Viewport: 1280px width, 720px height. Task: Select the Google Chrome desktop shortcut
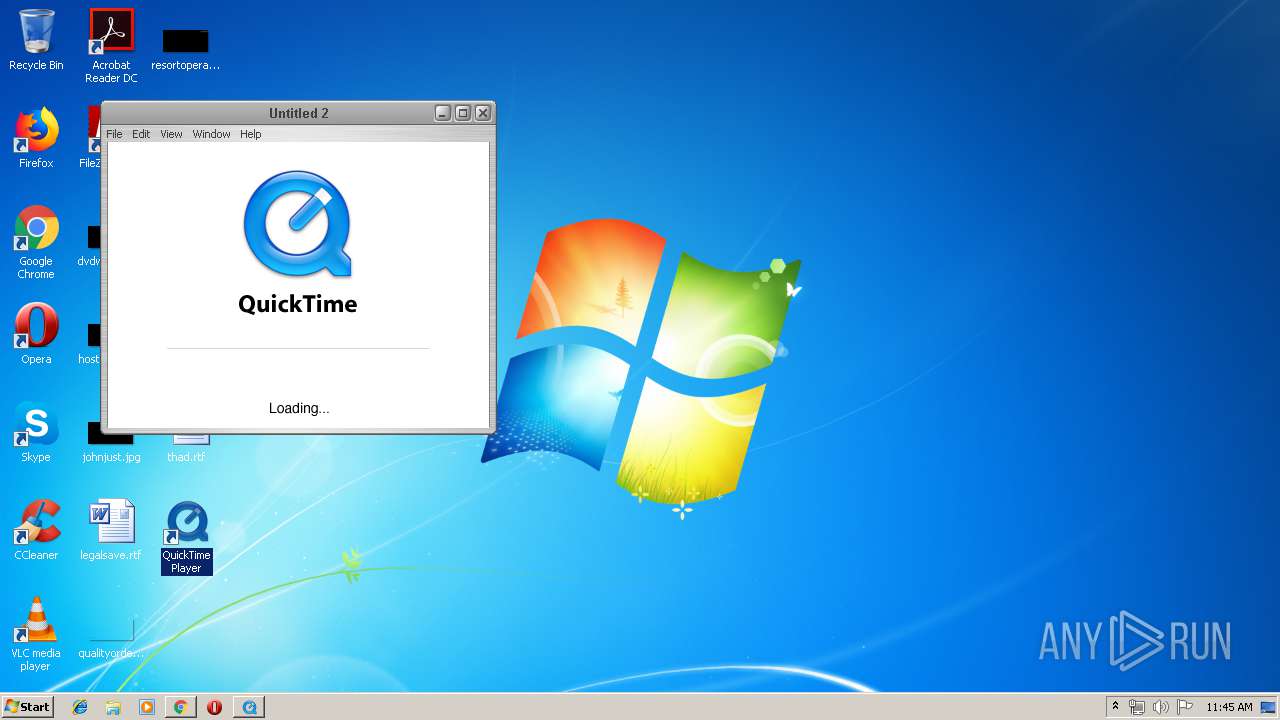[x=36, y=242]
